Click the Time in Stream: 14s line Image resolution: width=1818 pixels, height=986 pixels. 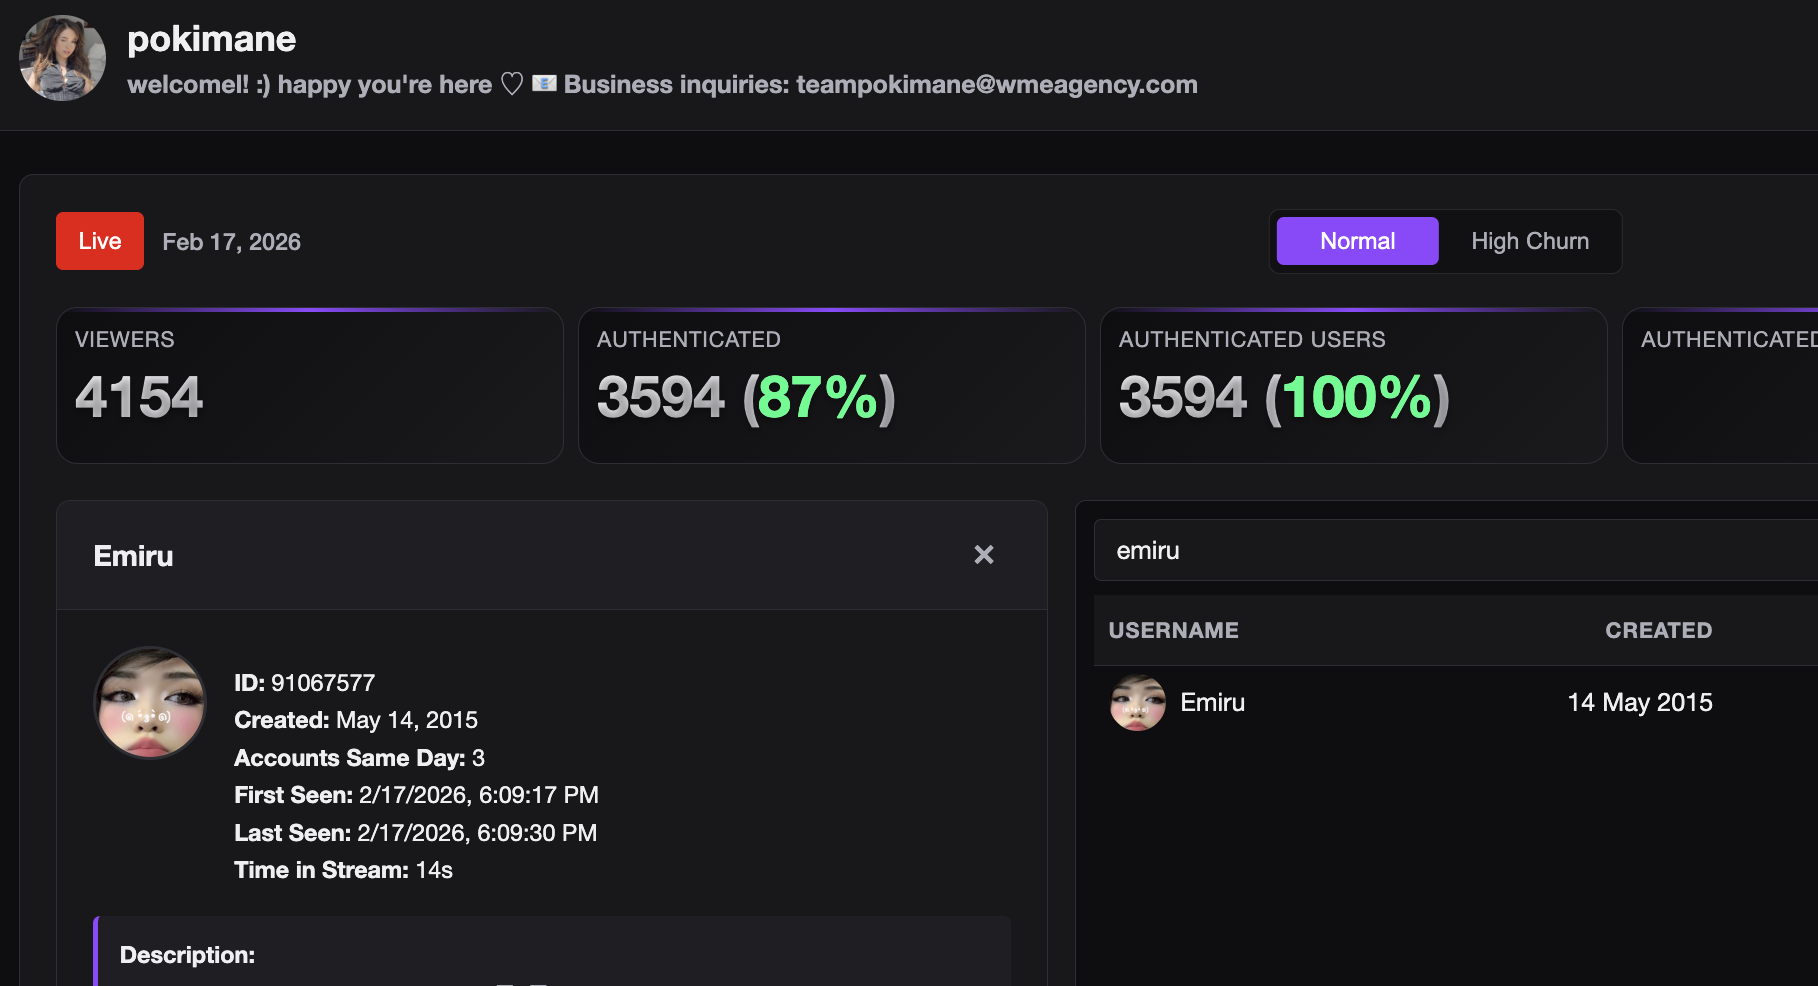pyautogui.click(x=343, y=870)
